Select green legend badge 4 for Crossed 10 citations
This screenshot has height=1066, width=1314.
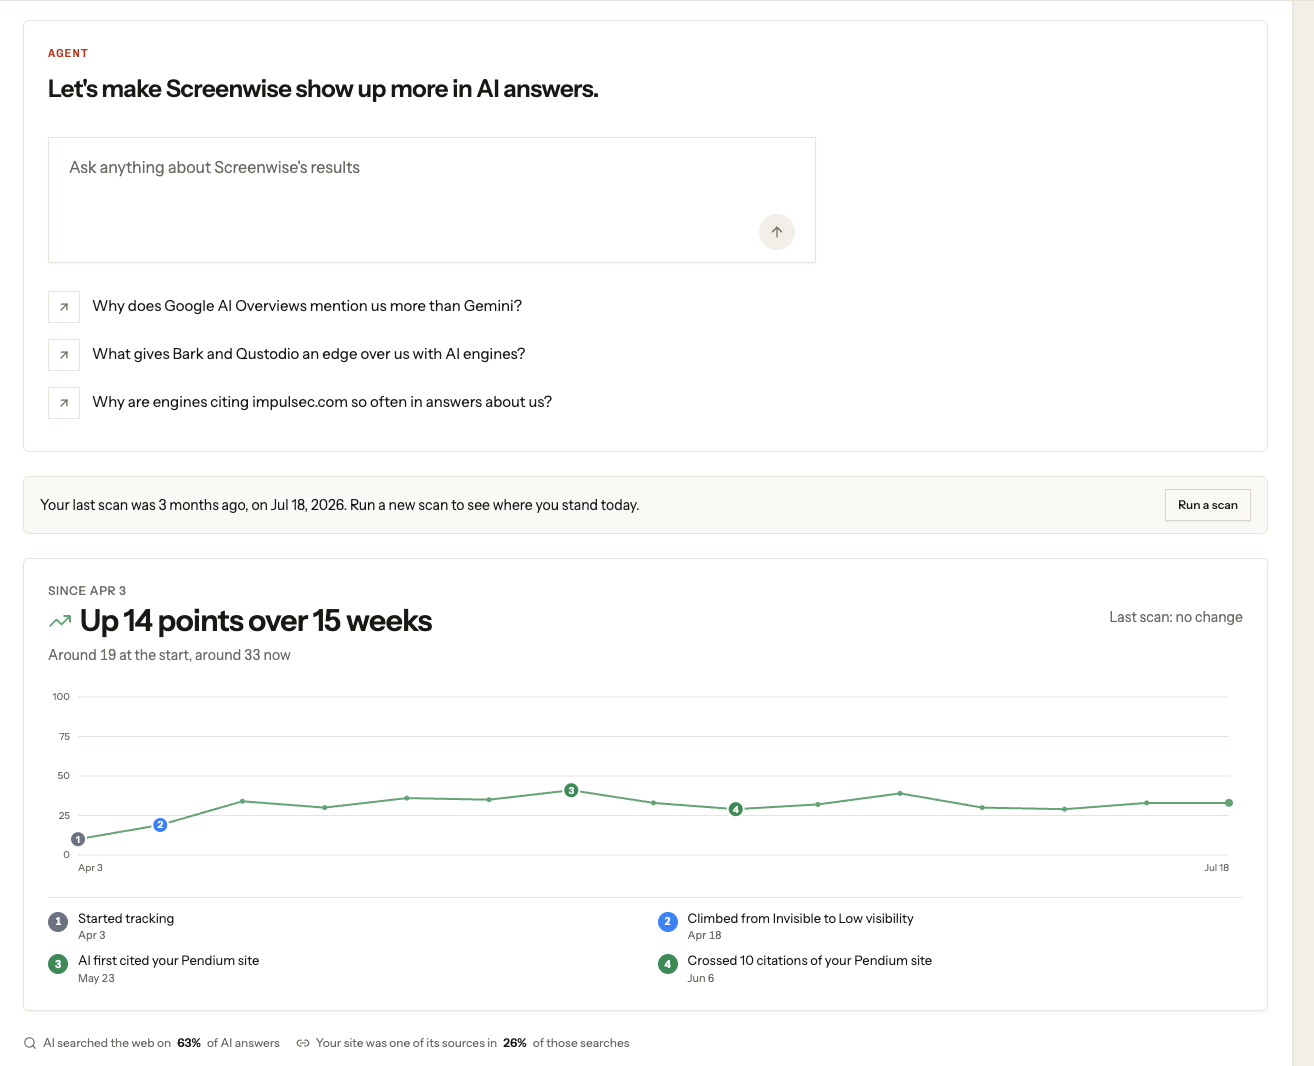click(668, 964)
